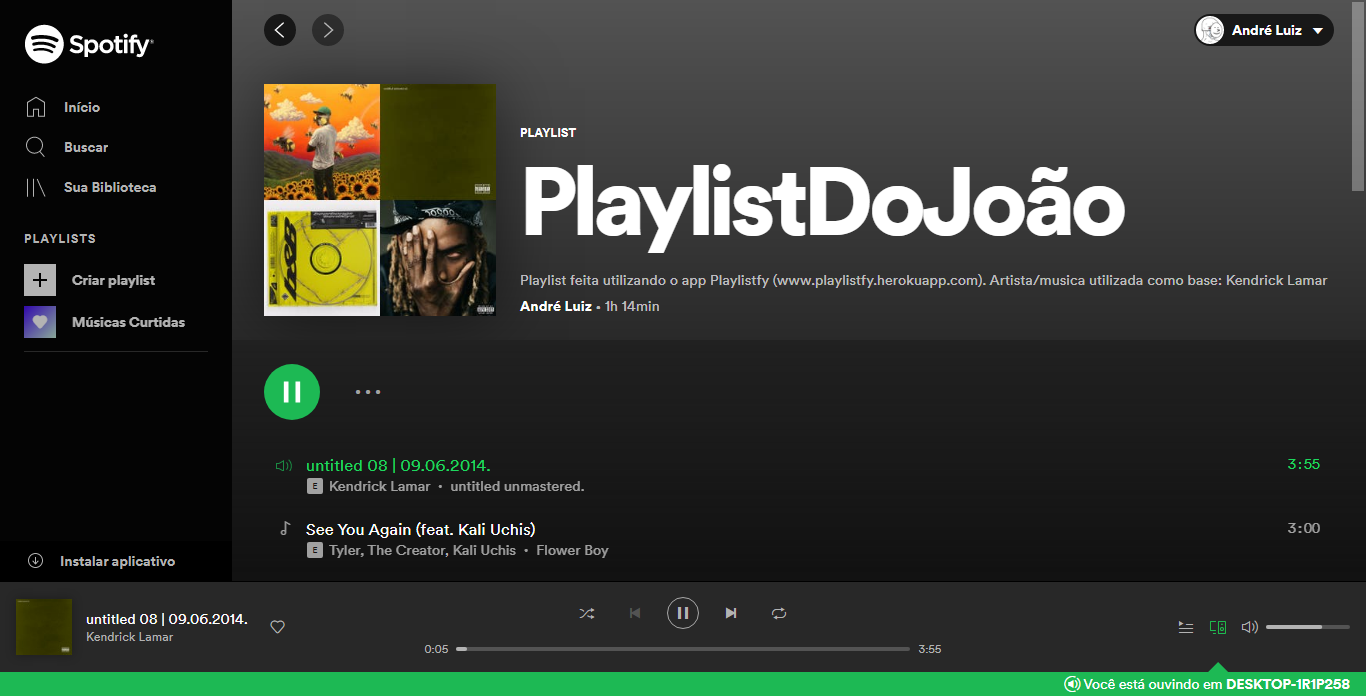Click the 3:55 duration of untitled 08
This screenshot has height=696, width=1366.
[x=1304, y=464]
